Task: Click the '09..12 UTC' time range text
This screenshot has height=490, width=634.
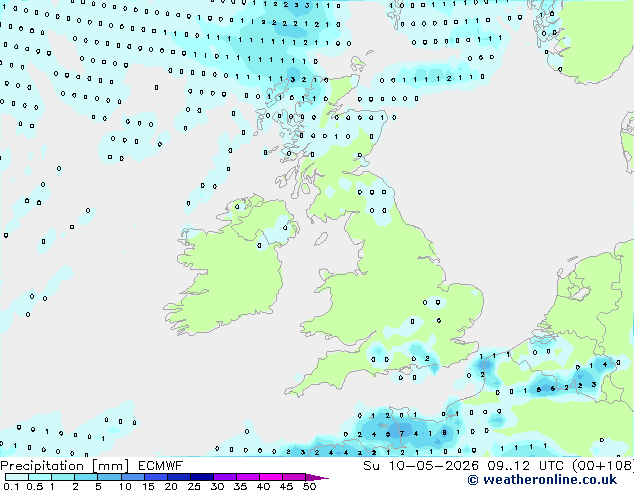Action: (x=525, y=466)
